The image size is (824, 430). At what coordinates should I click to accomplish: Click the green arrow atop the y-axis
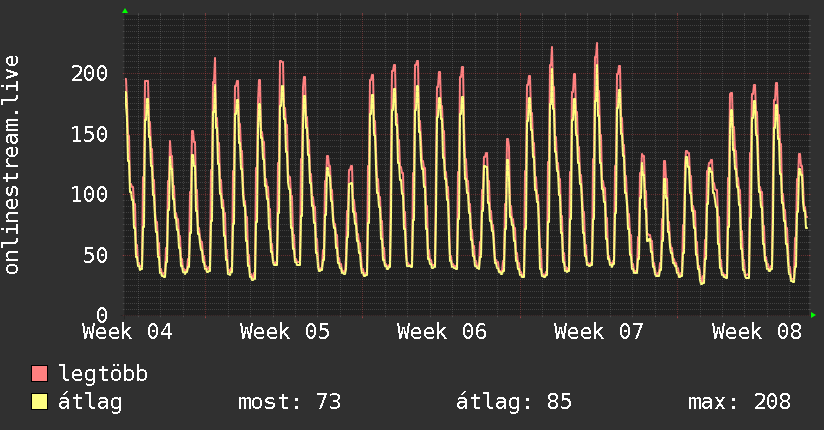[125, 11]
